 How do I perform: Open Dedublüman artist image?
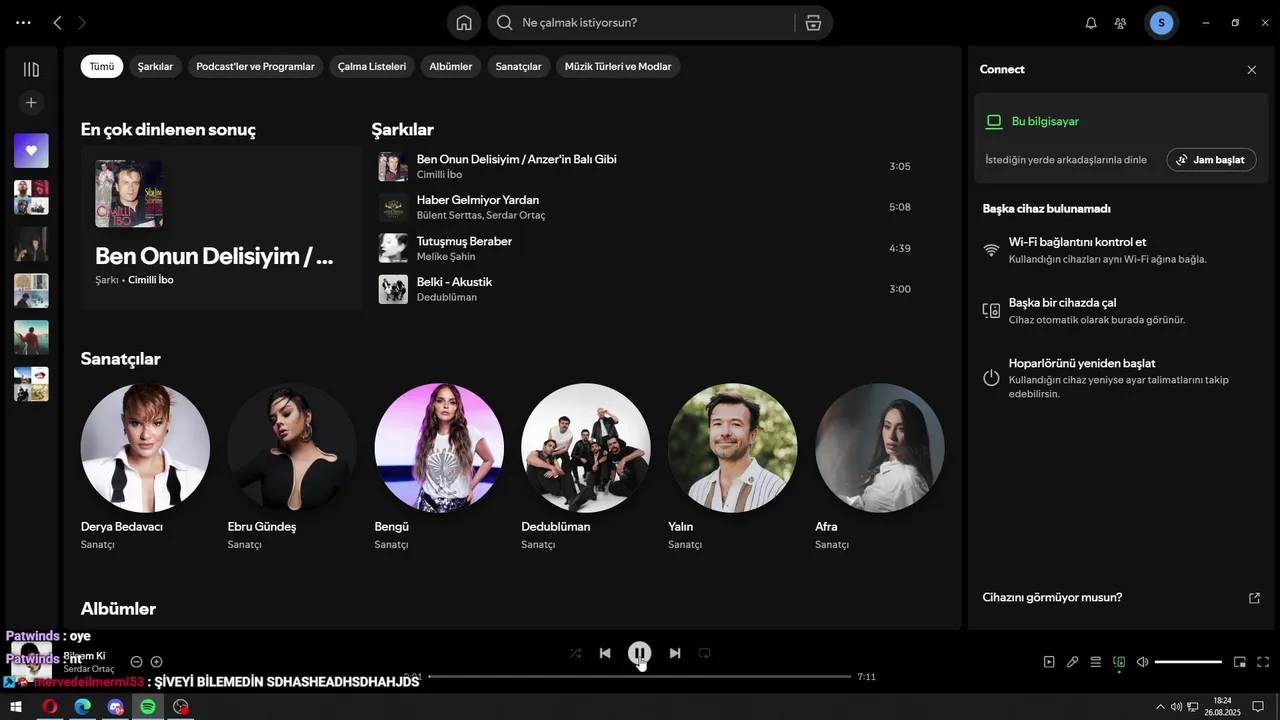pos(586,448)
